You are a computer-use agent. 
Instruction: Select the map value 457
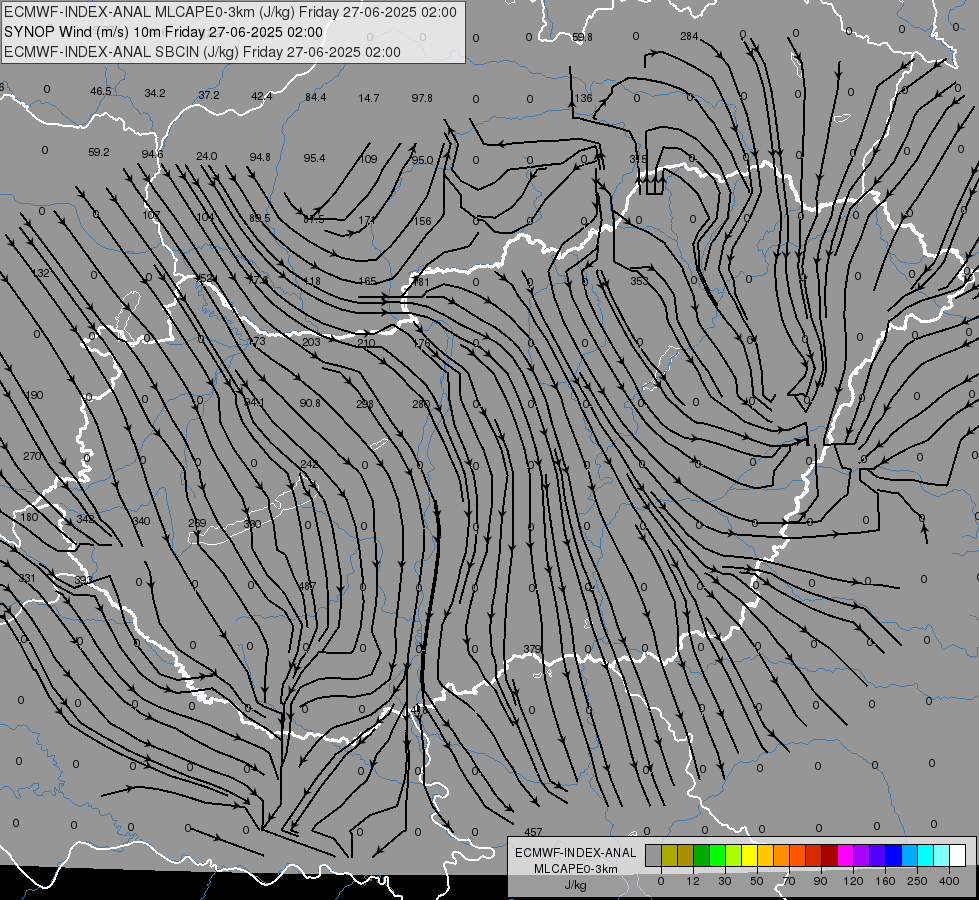click(533, 832)
